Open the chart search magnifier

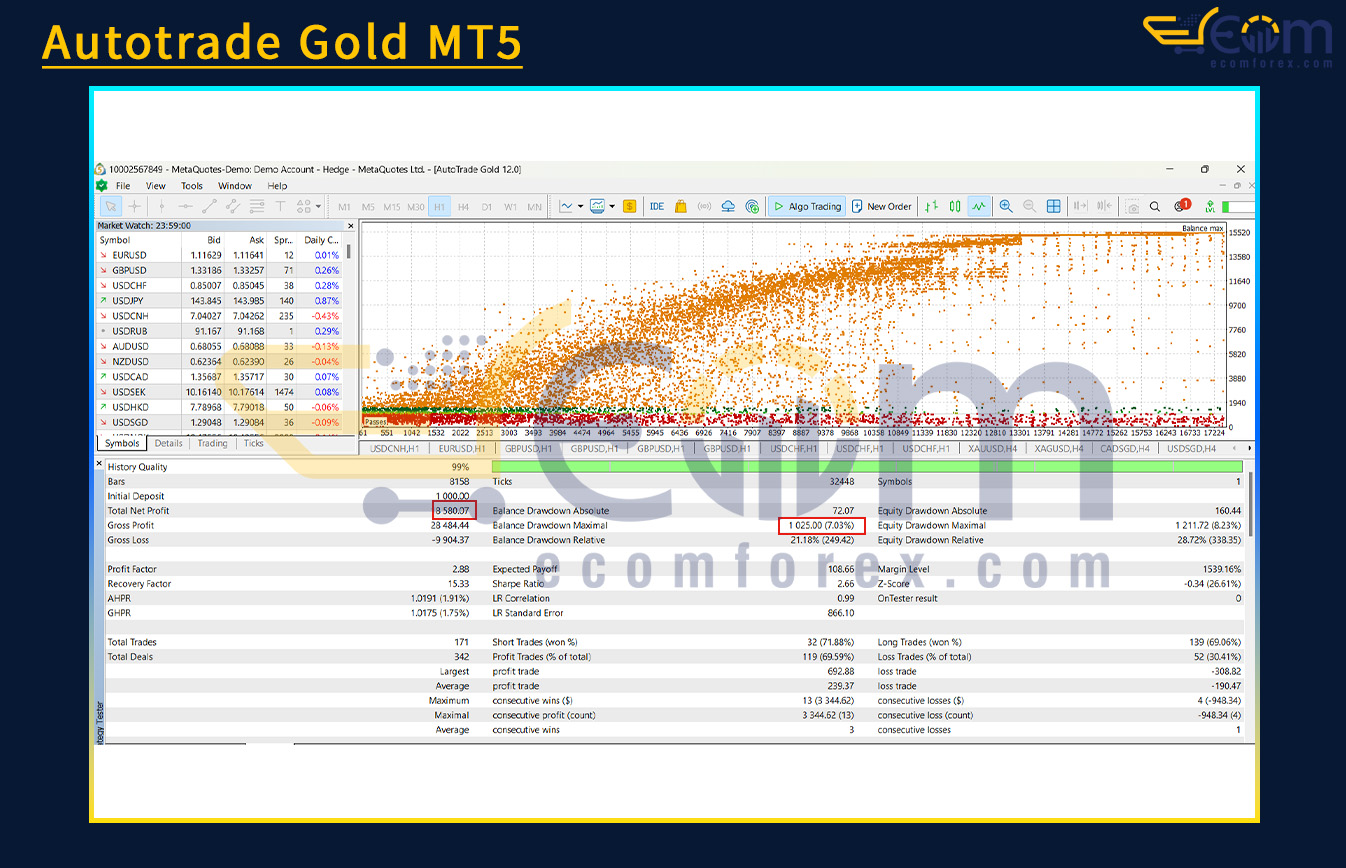click(x=1153, y=206)
